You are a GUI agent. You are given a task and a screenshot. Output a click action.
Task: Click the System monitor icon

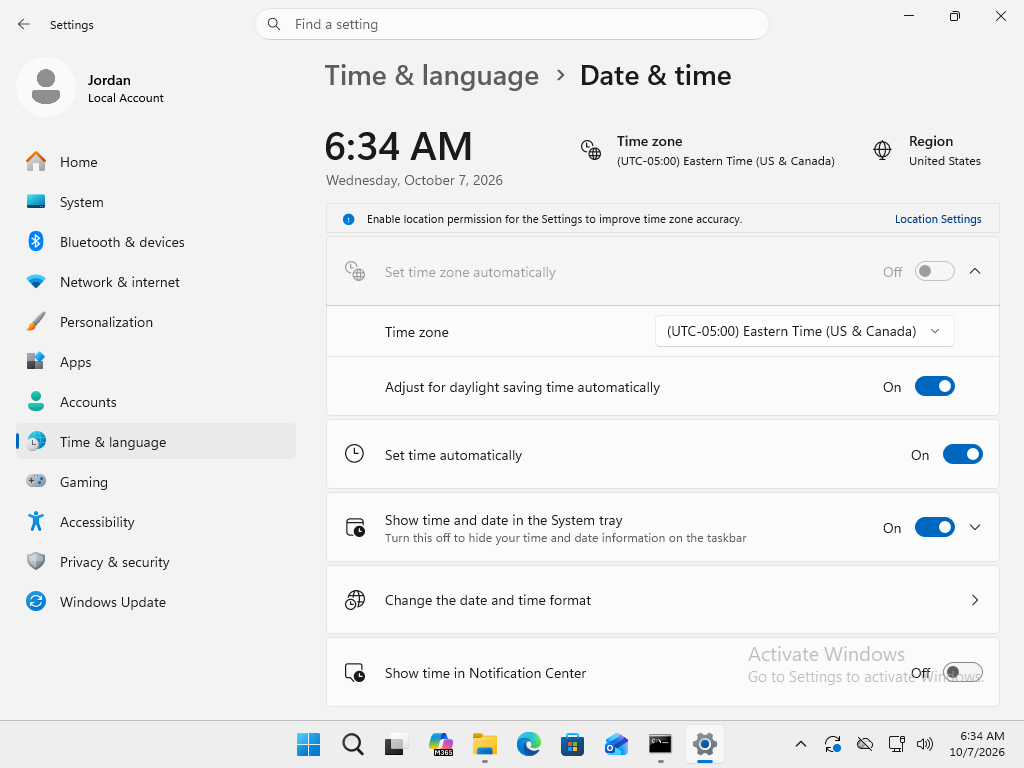[x=36, y=202]
